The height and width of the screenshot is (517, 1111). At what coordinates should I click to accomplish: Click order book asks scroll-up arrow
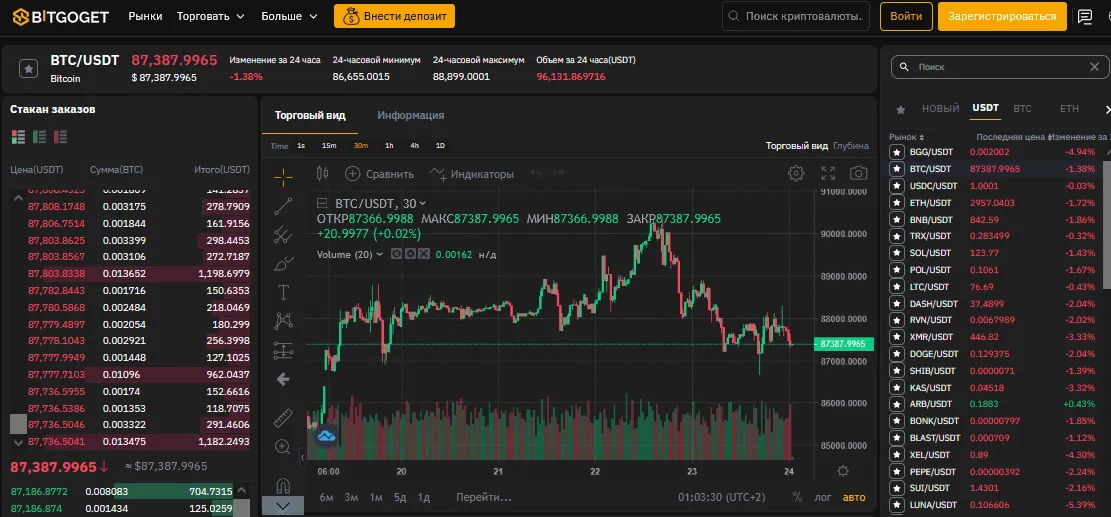click(18, 198)
